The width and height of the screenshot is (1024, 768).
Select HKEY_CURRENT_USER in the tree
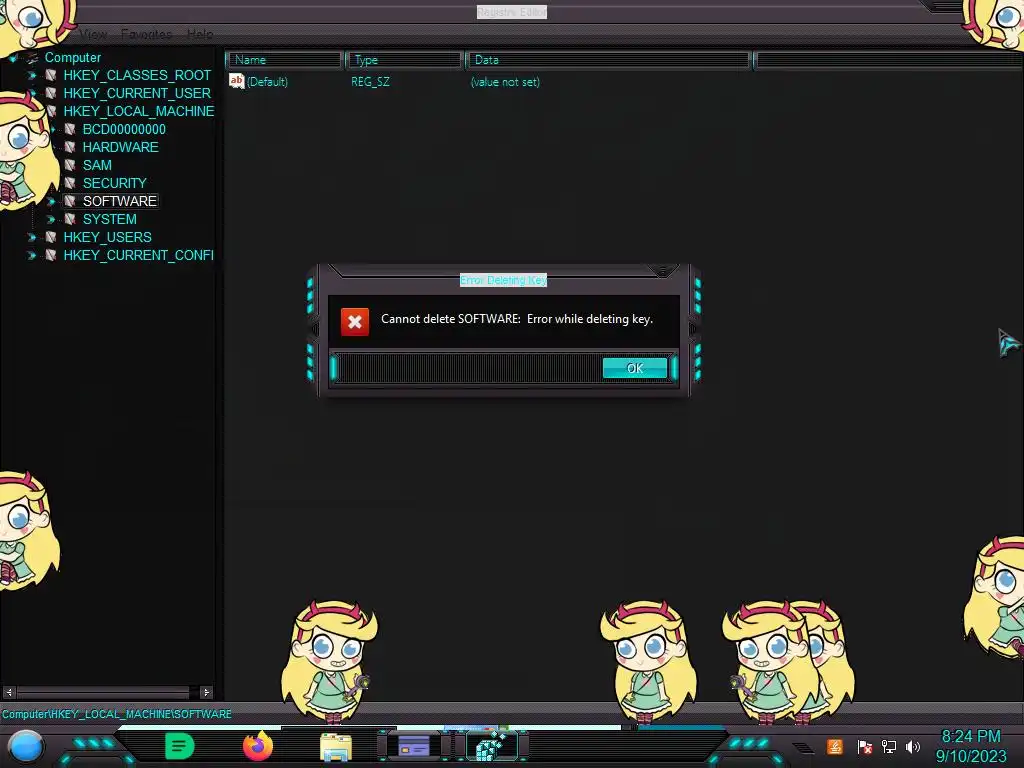click(137, 93)
